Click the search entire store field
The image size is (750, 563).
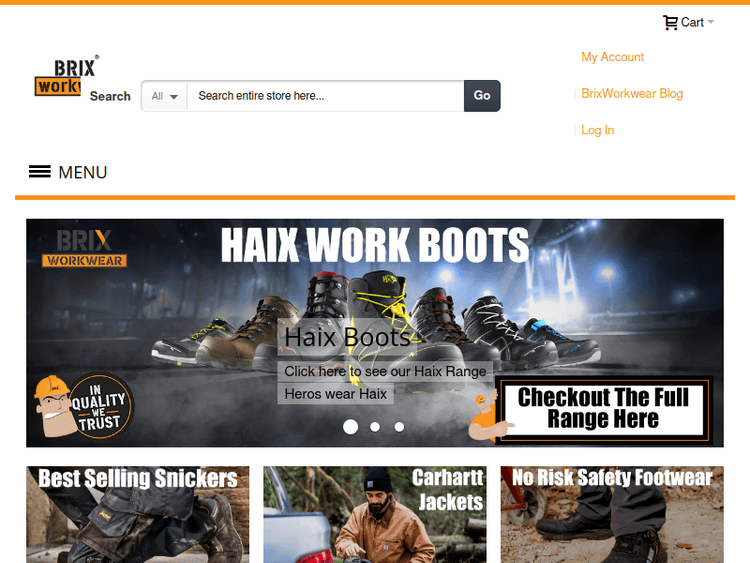(x=325, y=96)
